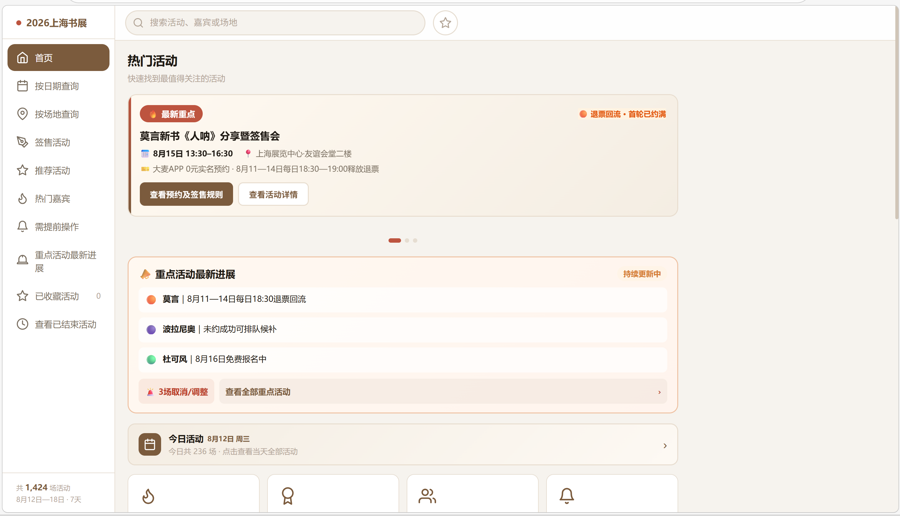Screen dimensions: 900x516
Task: Open 热门嘉宾 from the sidebar
Action: [x=58, y=198]
